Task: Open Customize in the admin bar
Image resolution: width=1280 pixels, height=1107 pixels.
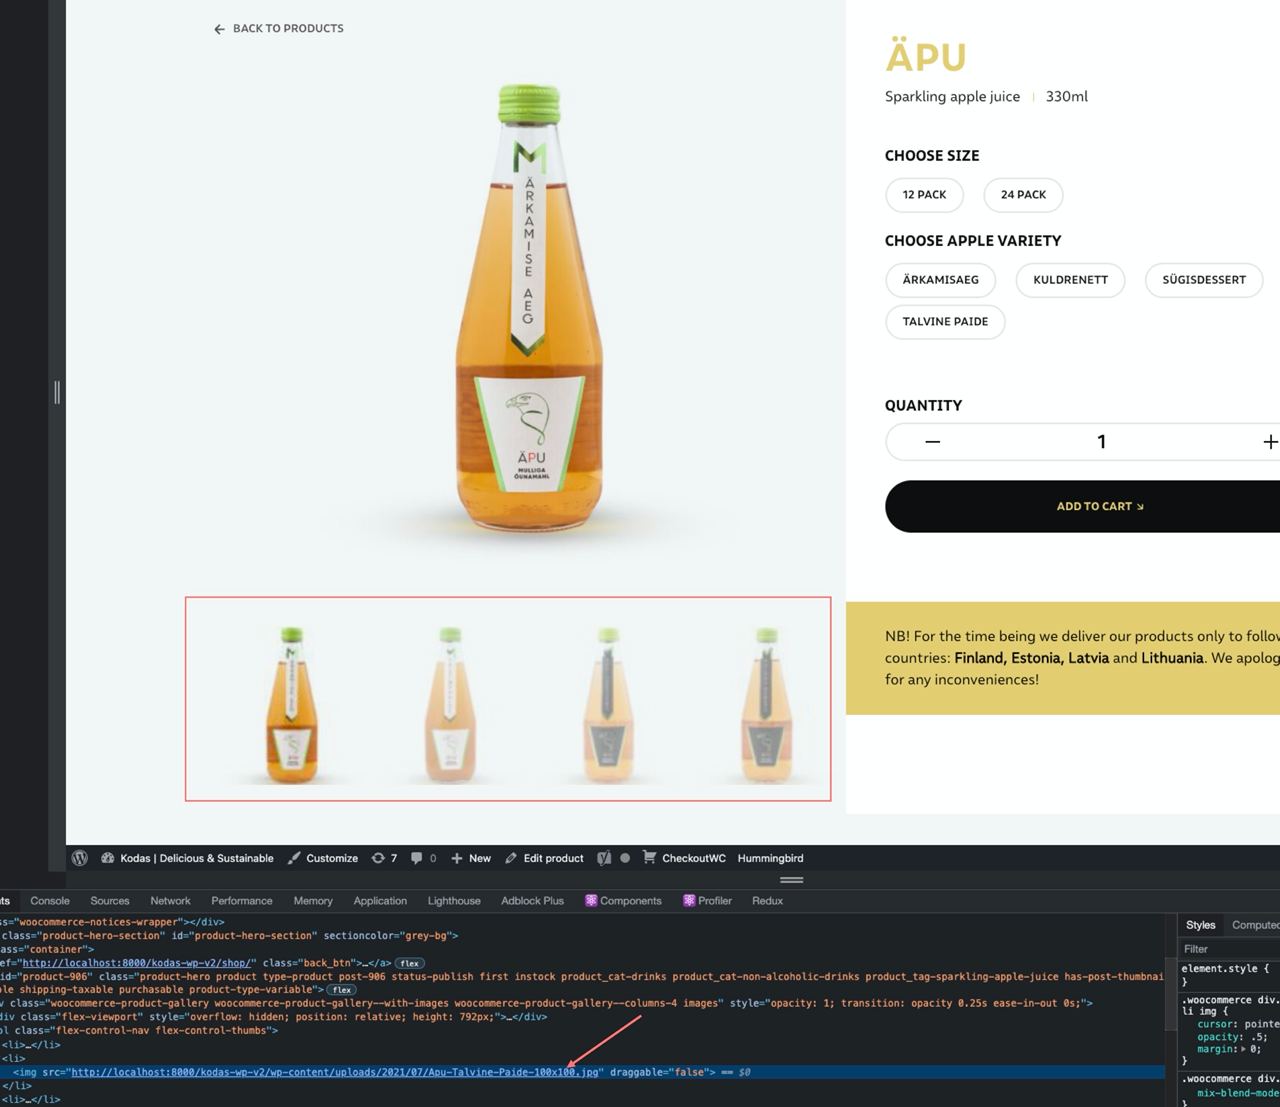Action: (322, 858)
